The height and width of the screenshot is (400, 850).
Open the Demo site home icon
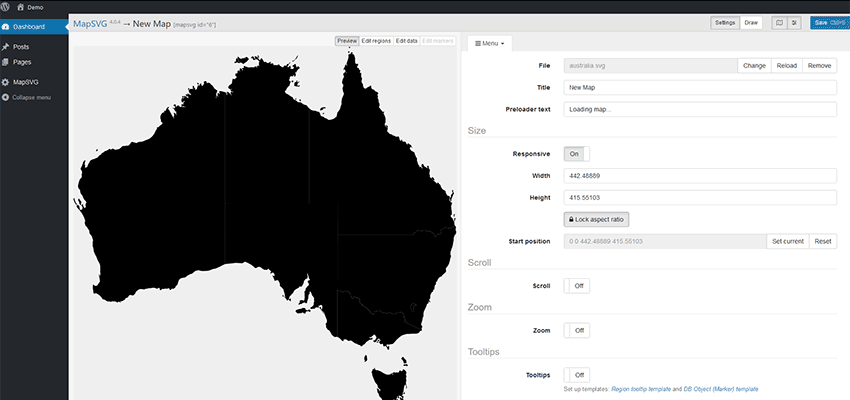(x=22, y=6)
